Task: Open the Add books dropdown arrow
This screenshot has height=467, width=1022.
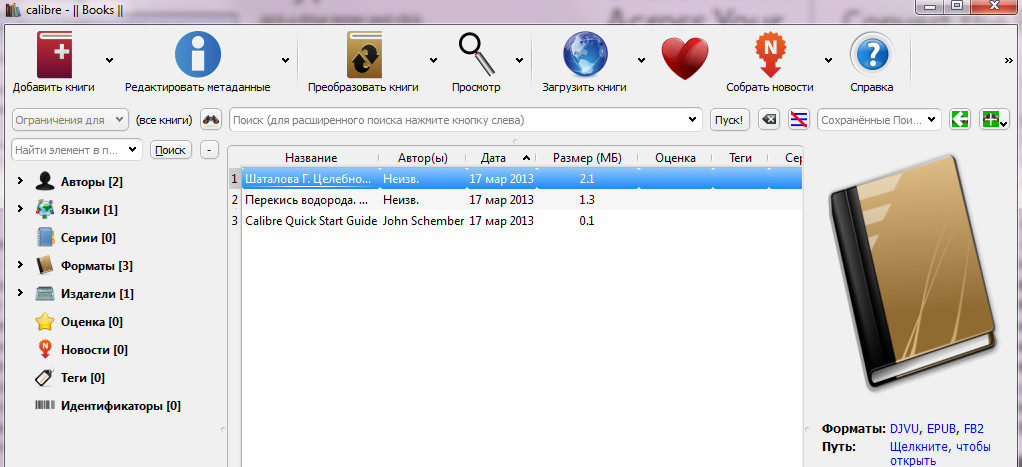Action: (x=109, y=60)
